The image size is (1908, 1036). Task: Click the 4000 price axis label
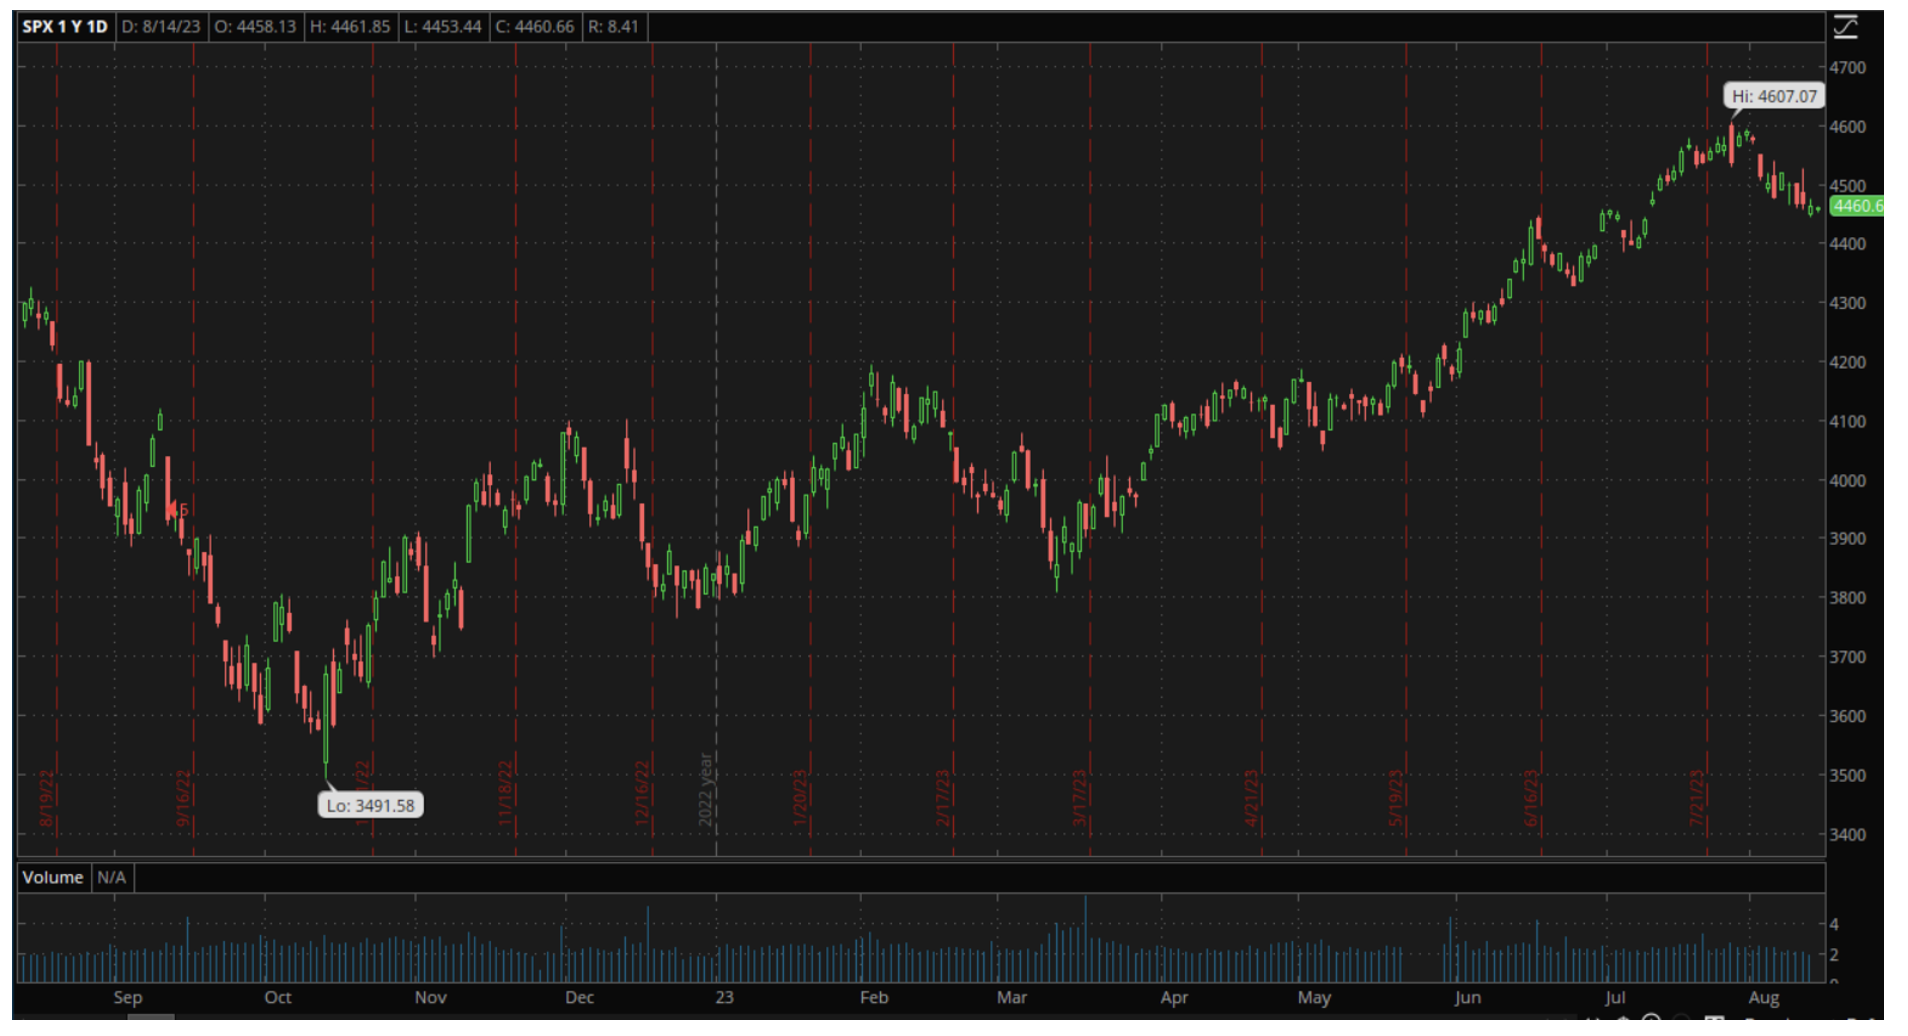1847,480
